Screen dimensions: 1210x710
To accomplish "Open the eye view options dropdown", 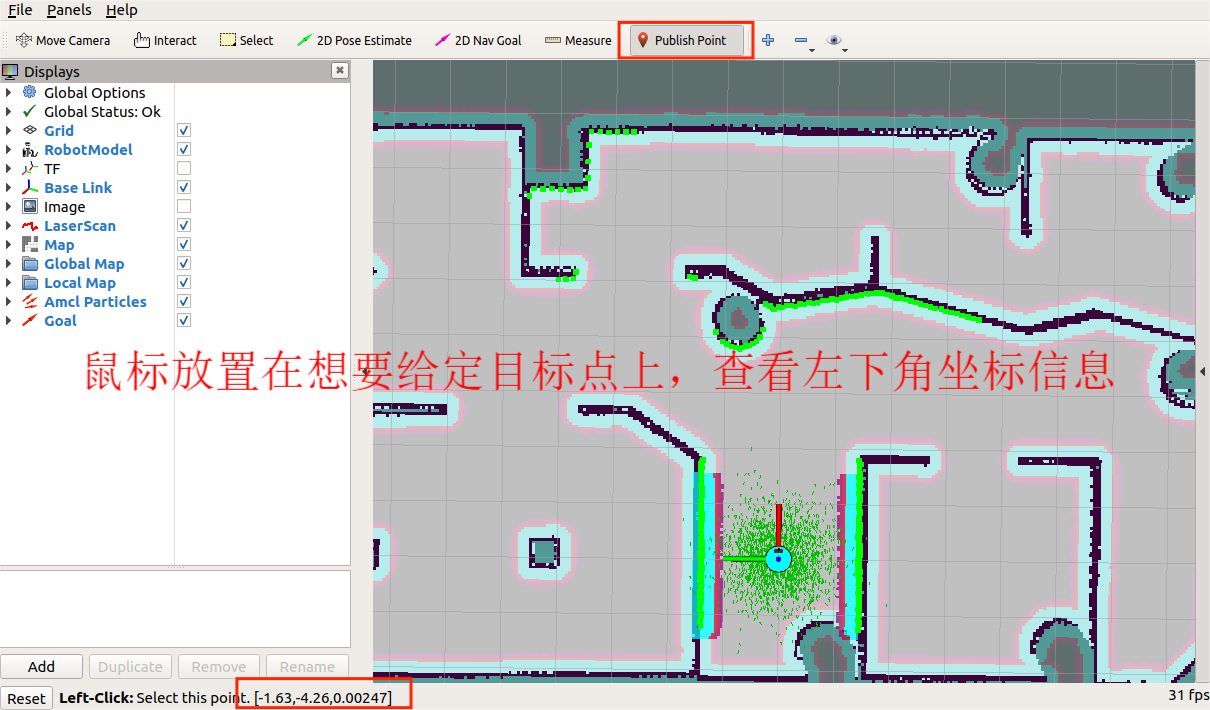I will click(836, 41).
